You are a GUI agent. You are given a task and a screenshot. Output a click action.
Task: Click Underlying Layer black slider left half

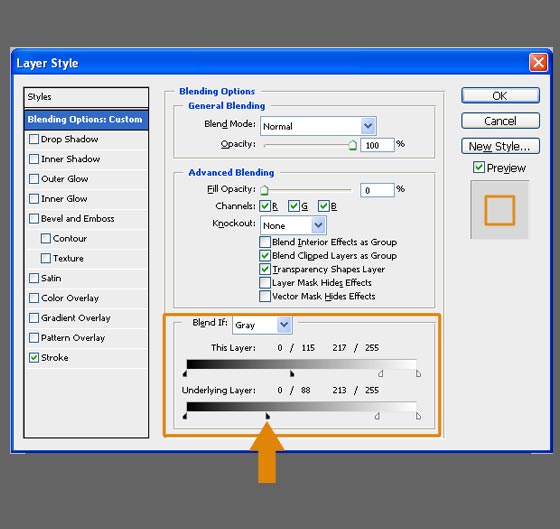pos(185,416)
